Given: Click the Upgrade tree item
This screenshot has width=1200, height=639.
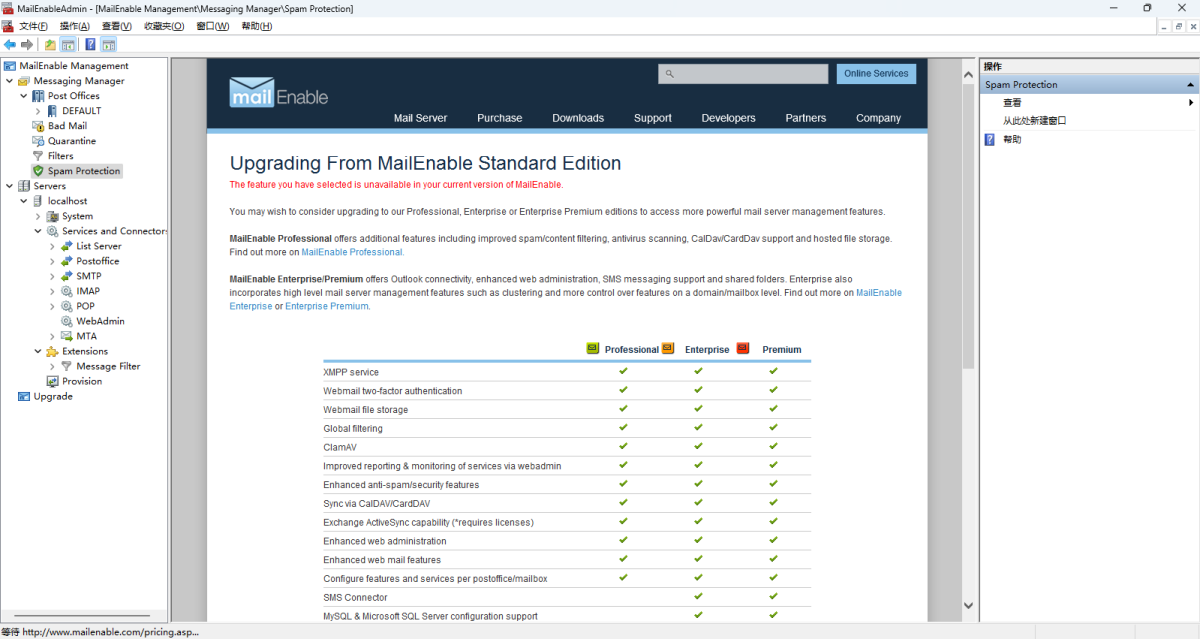Looking at the screenshot, I should tap(52, 396).
